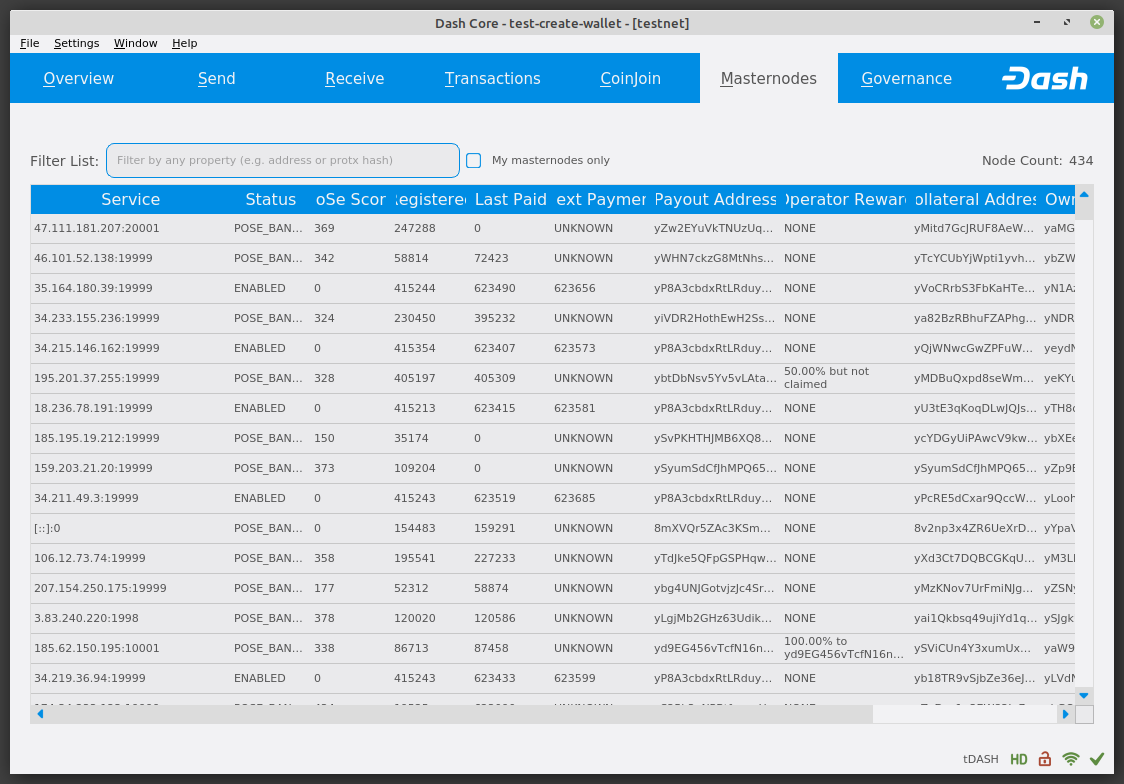Image resolution: width=1124 pixels, height=784 pixels.
Task: Enable the My masternodes only checkbox
Action: tap(474, 161)
